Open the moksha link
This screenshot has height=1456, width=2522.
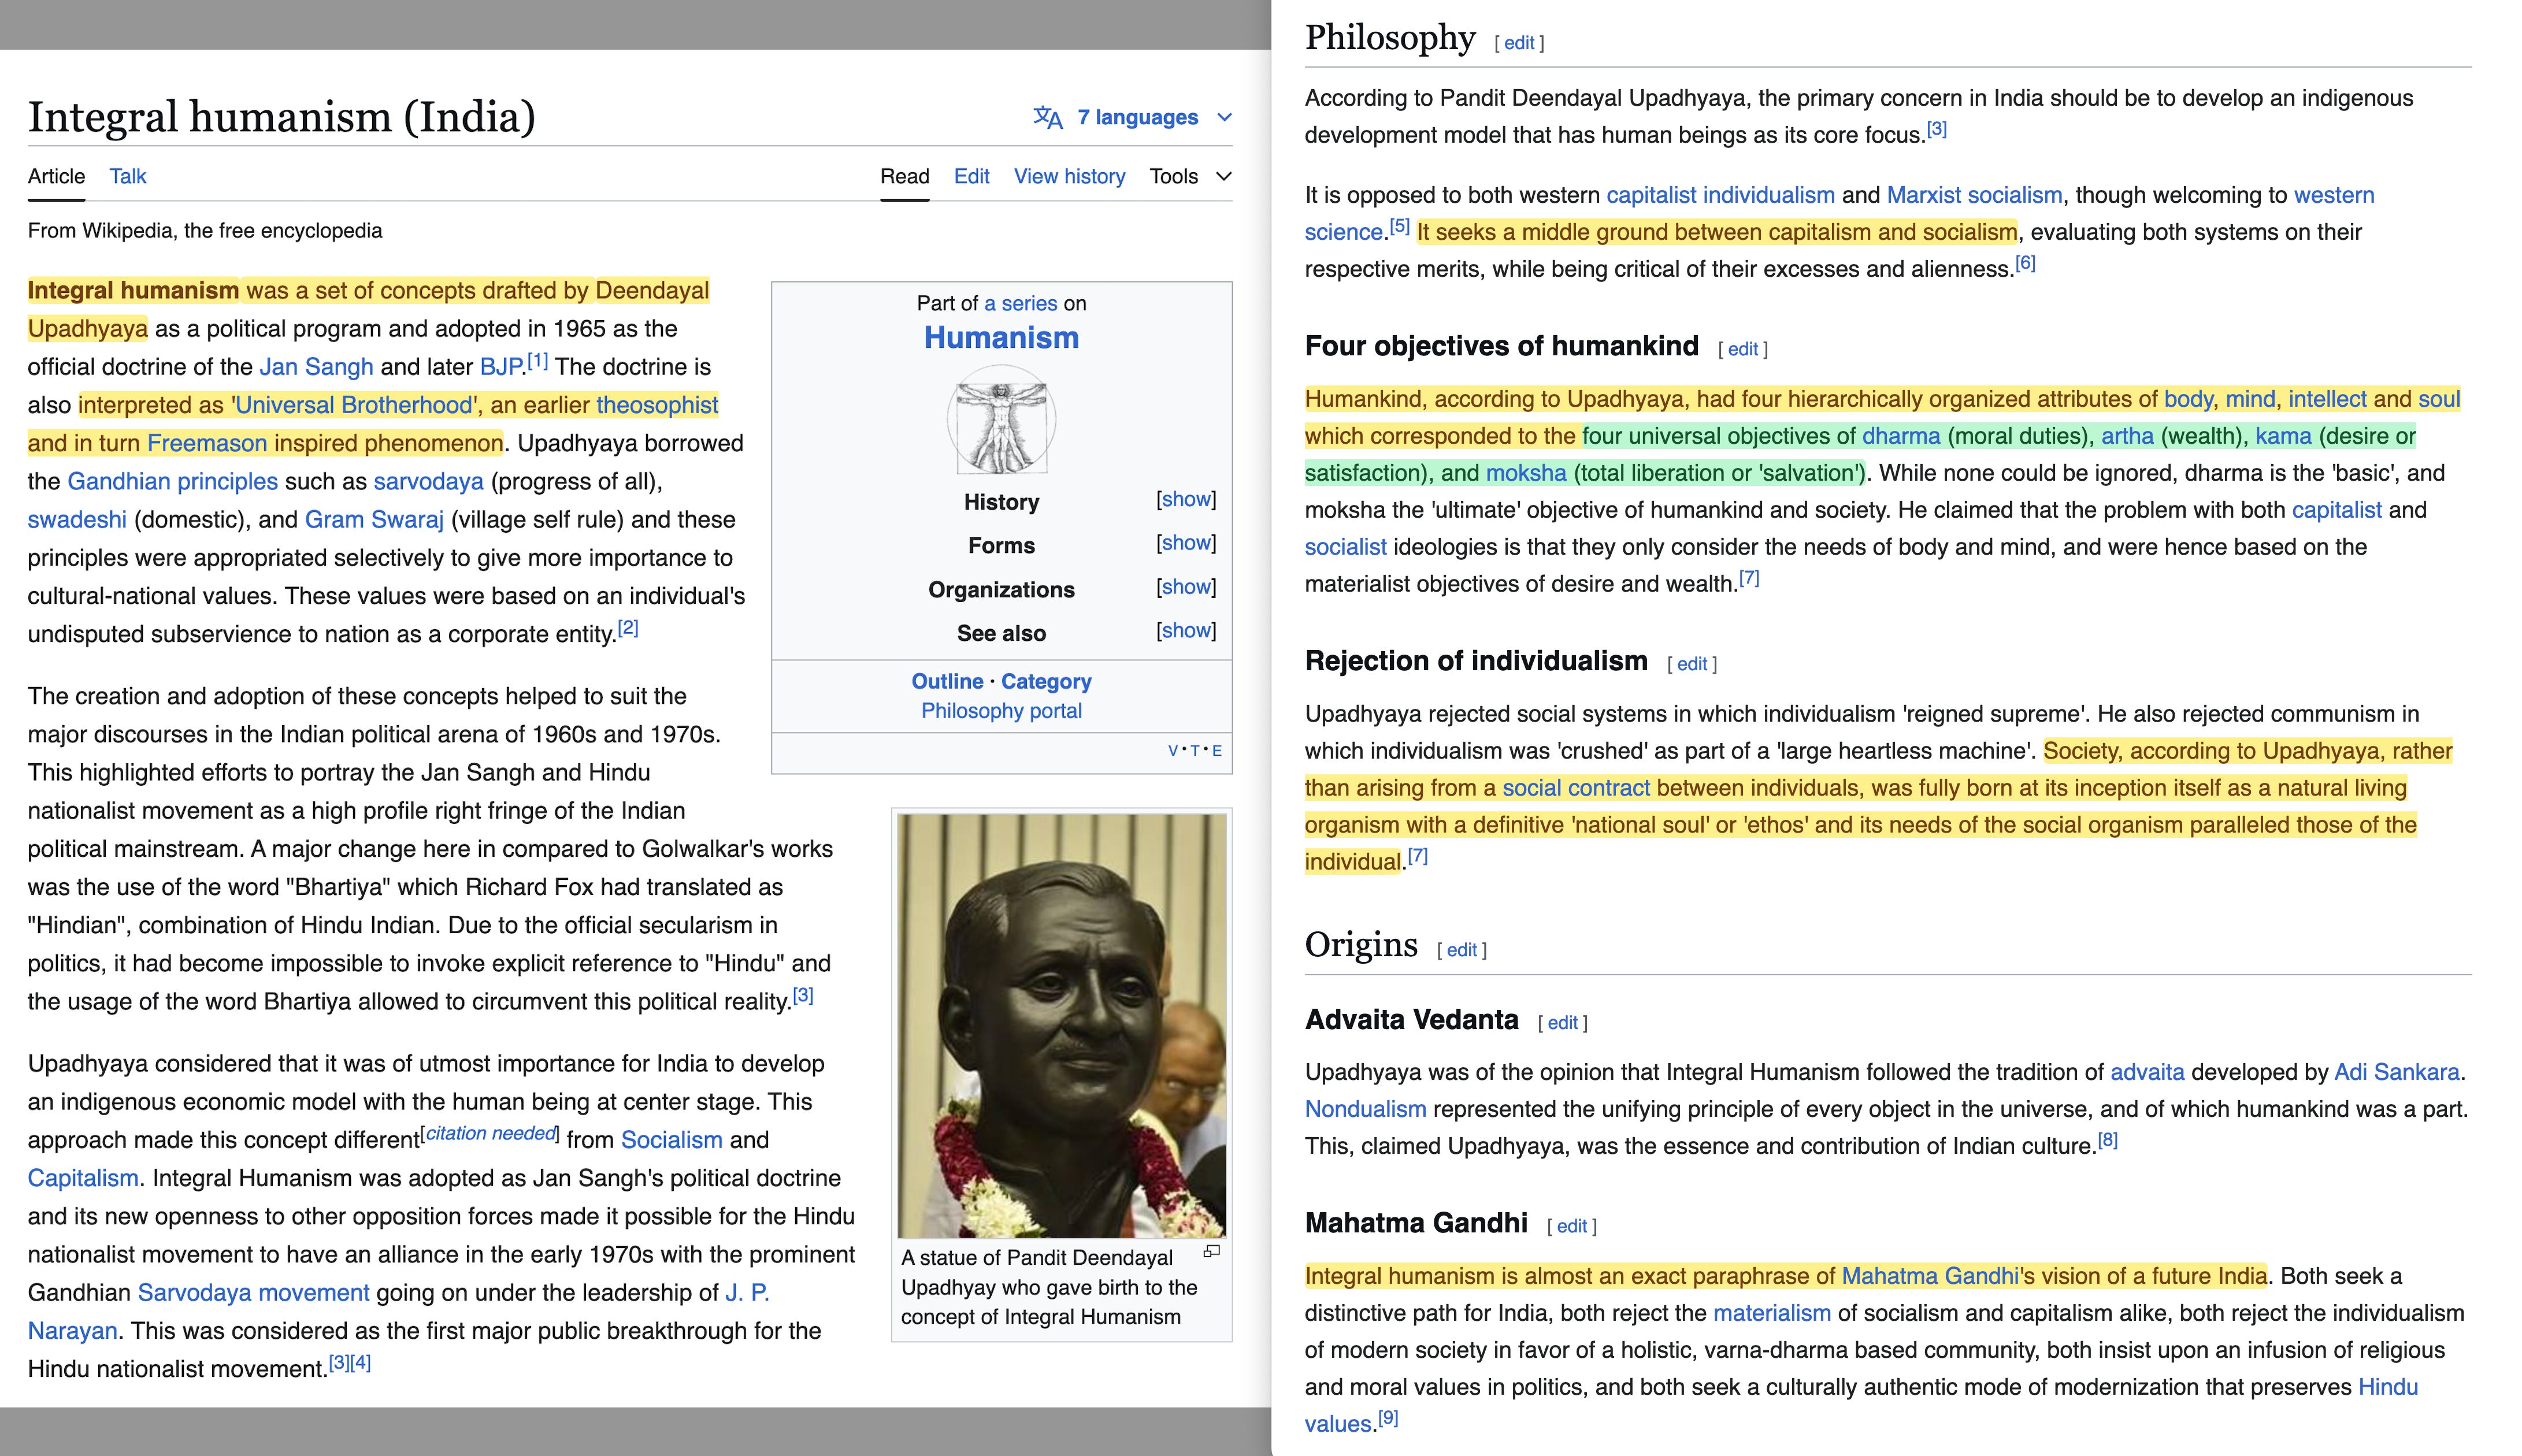1526,473
